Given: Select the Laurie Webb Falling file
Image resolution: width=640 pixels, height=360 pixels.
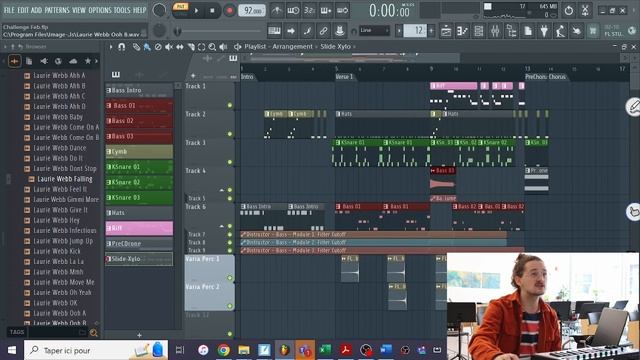Looking at the screenshot, I should tap(64, 179).
